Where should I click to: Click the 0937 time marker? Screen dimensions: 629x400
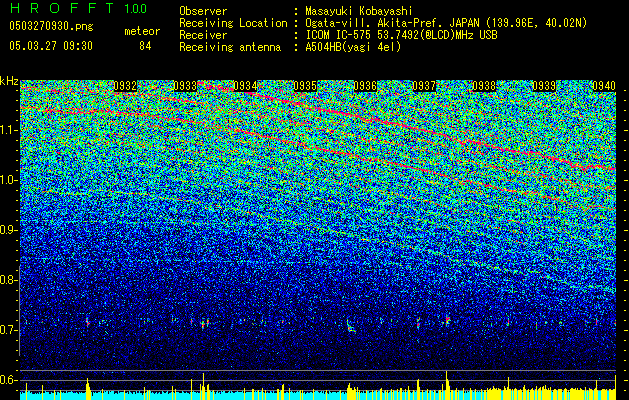tap(424, 86)
